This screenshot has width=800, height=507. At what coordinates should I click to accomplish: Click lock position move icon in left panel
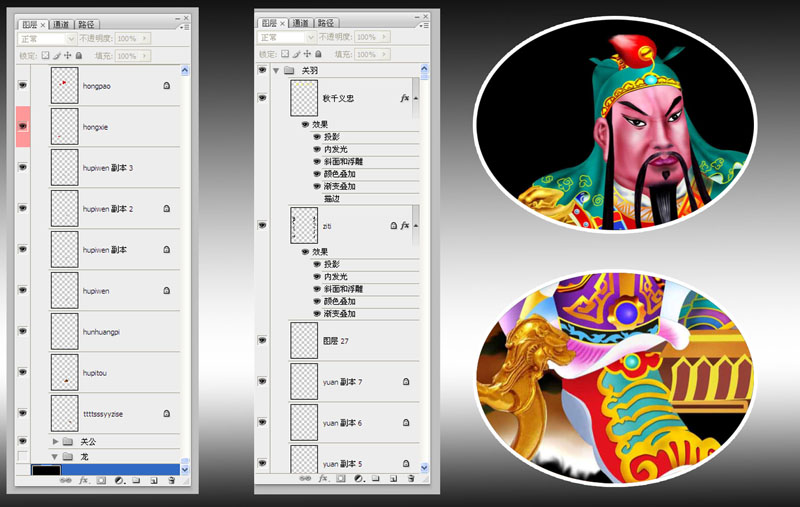[x=67, y=55]
